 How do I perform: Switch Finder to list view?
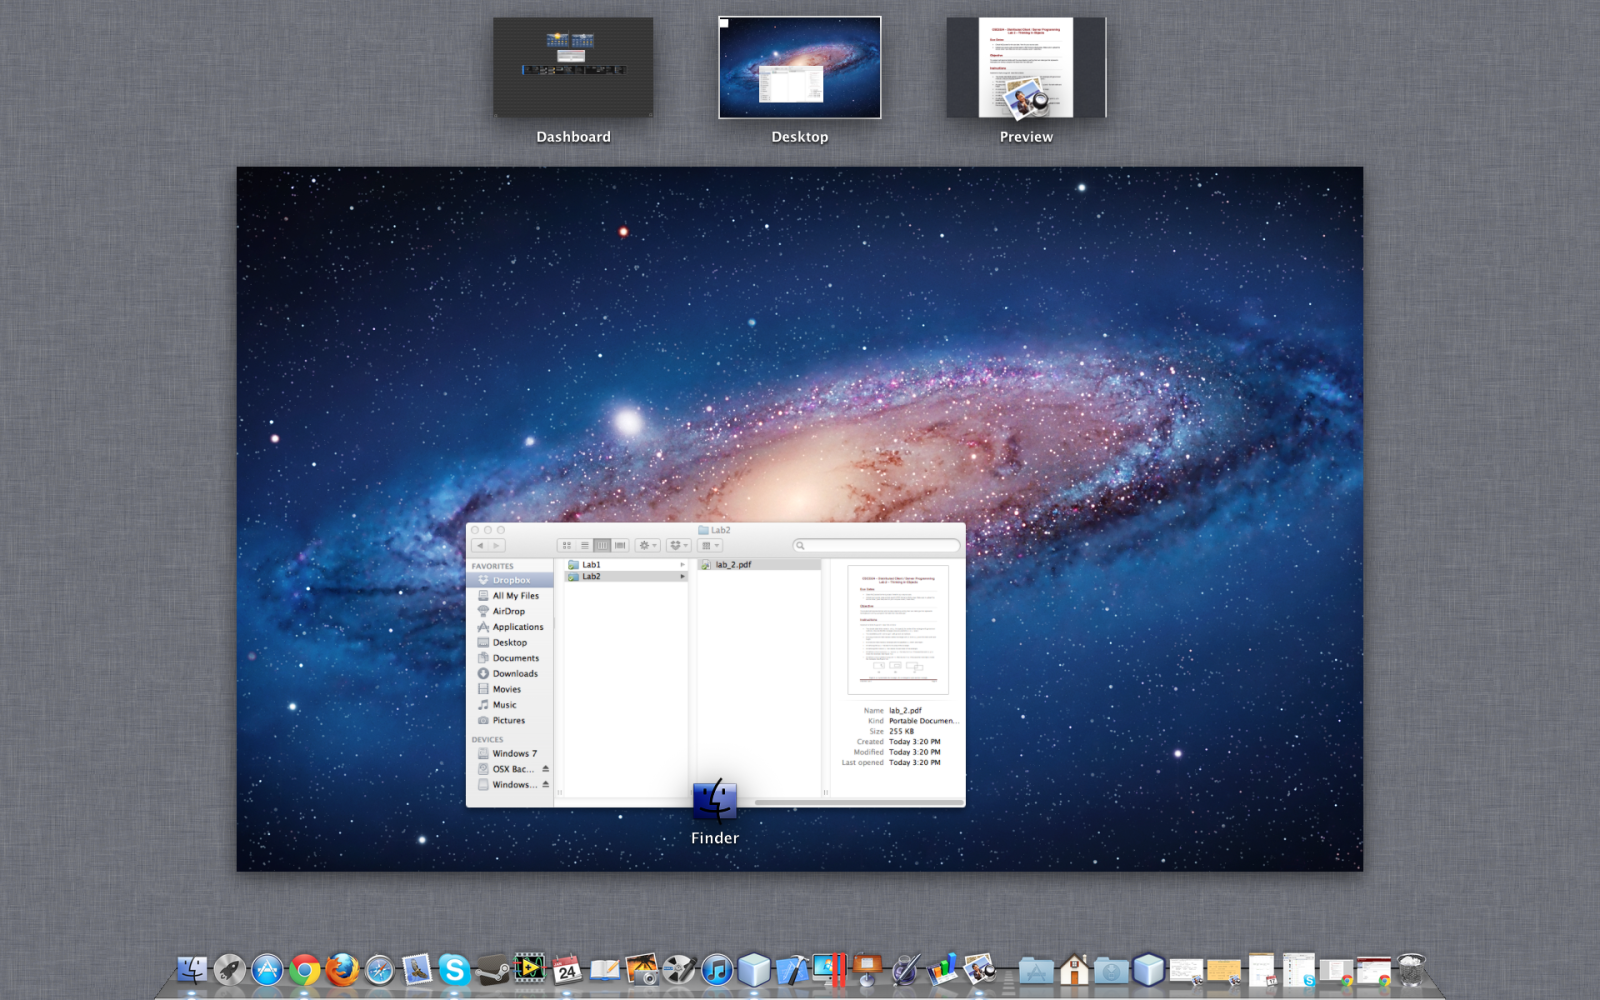tap(585, 545)
